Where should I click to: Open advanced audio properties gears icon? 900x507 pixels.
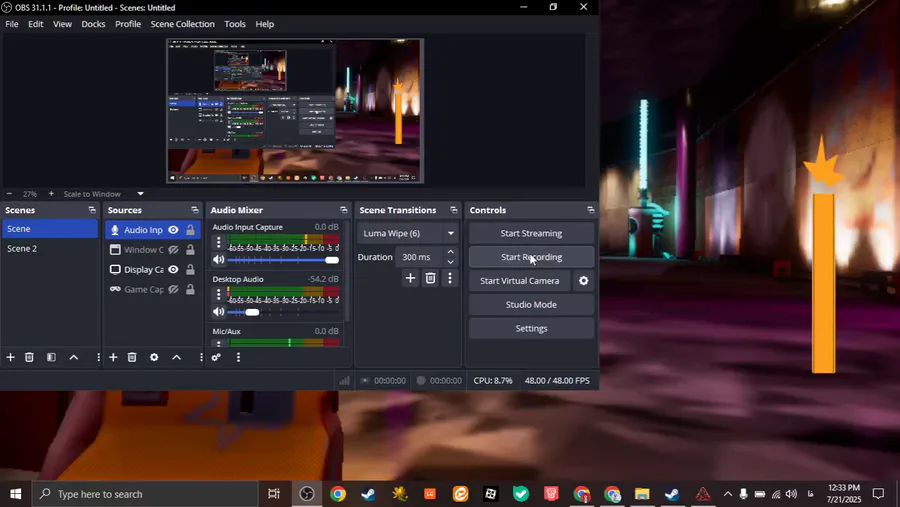216,357
